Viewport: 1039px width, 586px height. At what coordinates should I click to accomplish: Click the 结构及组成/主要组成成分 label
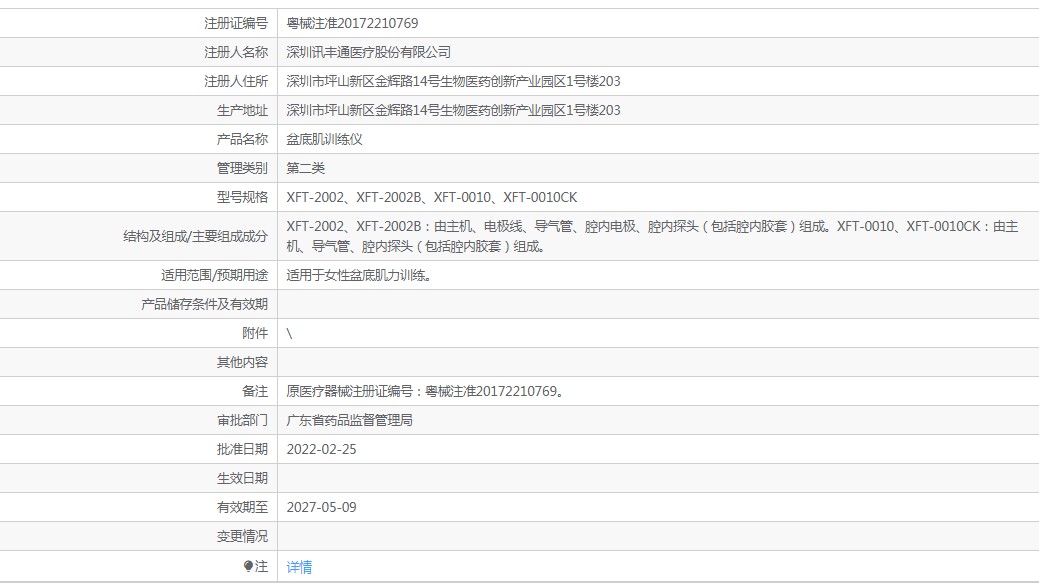tap(195, 236)
